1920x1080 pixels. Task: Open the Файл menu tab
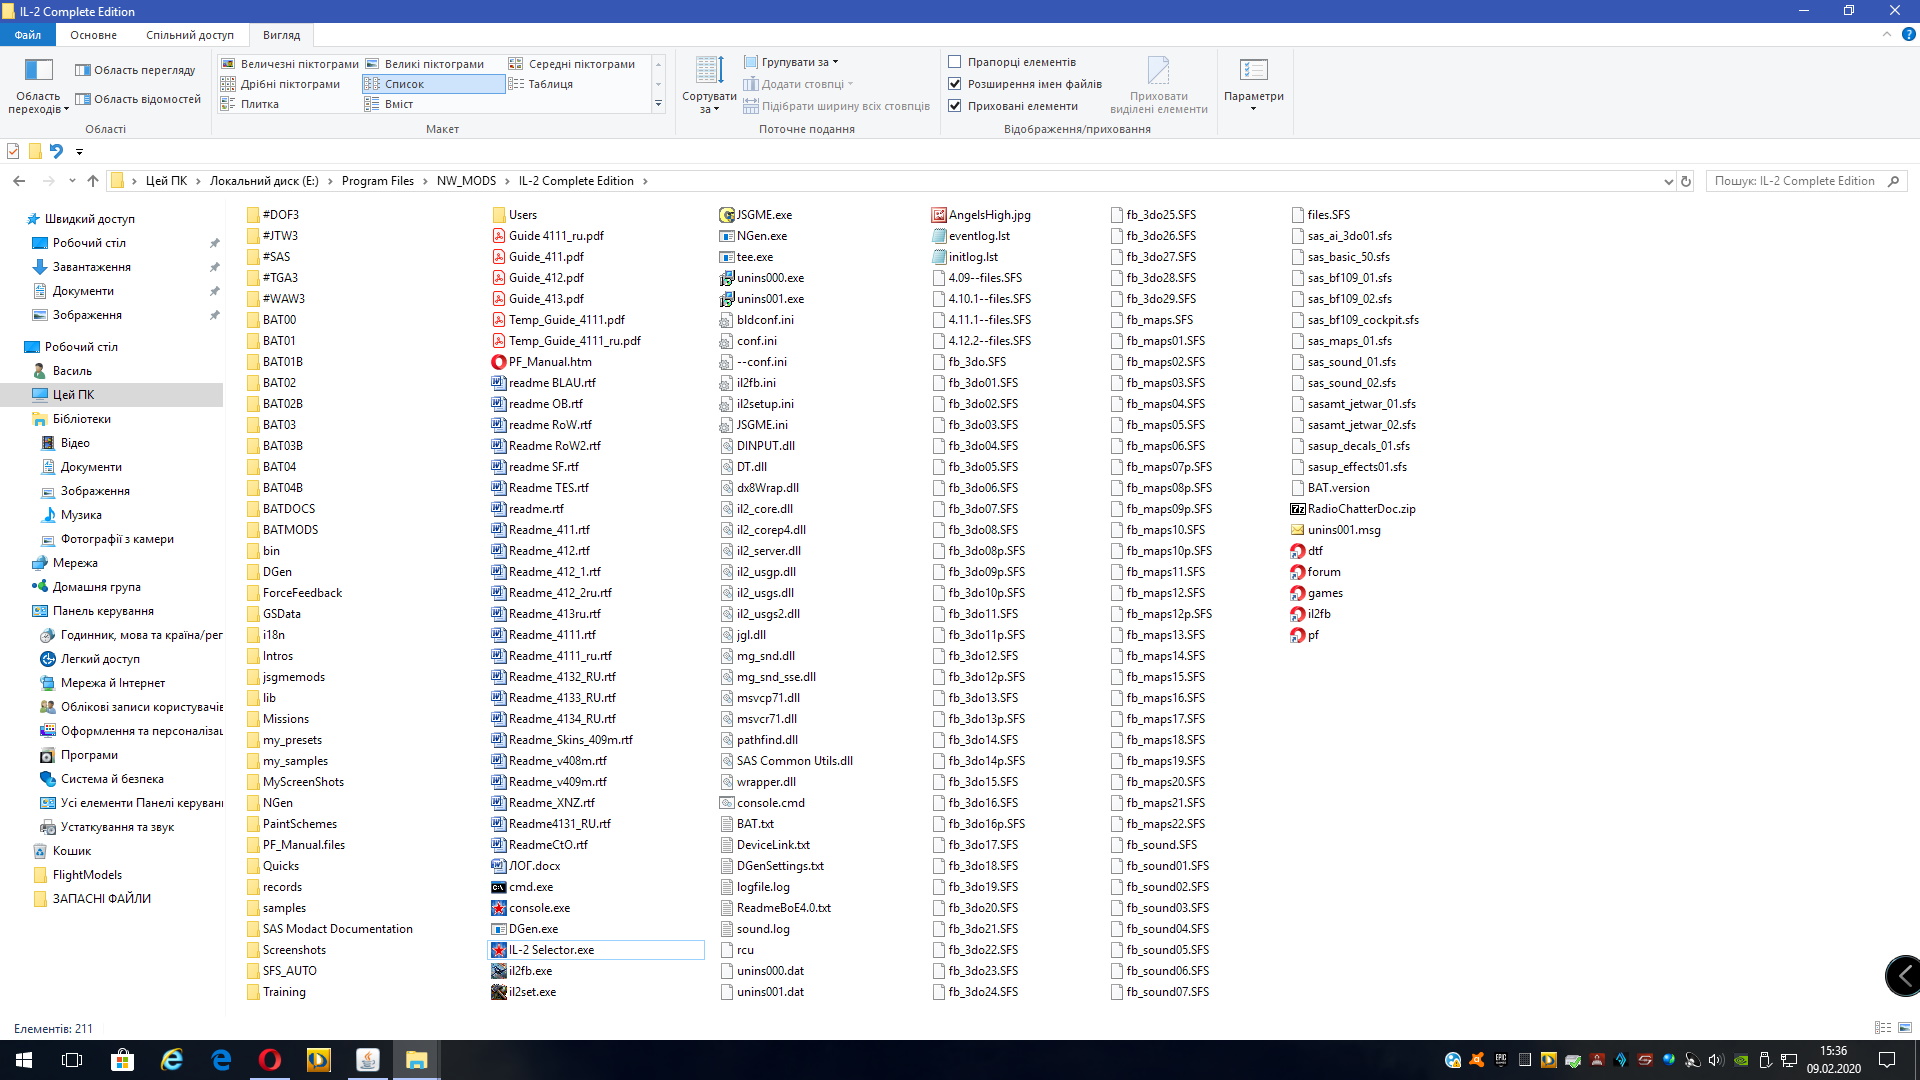[28, 35]
